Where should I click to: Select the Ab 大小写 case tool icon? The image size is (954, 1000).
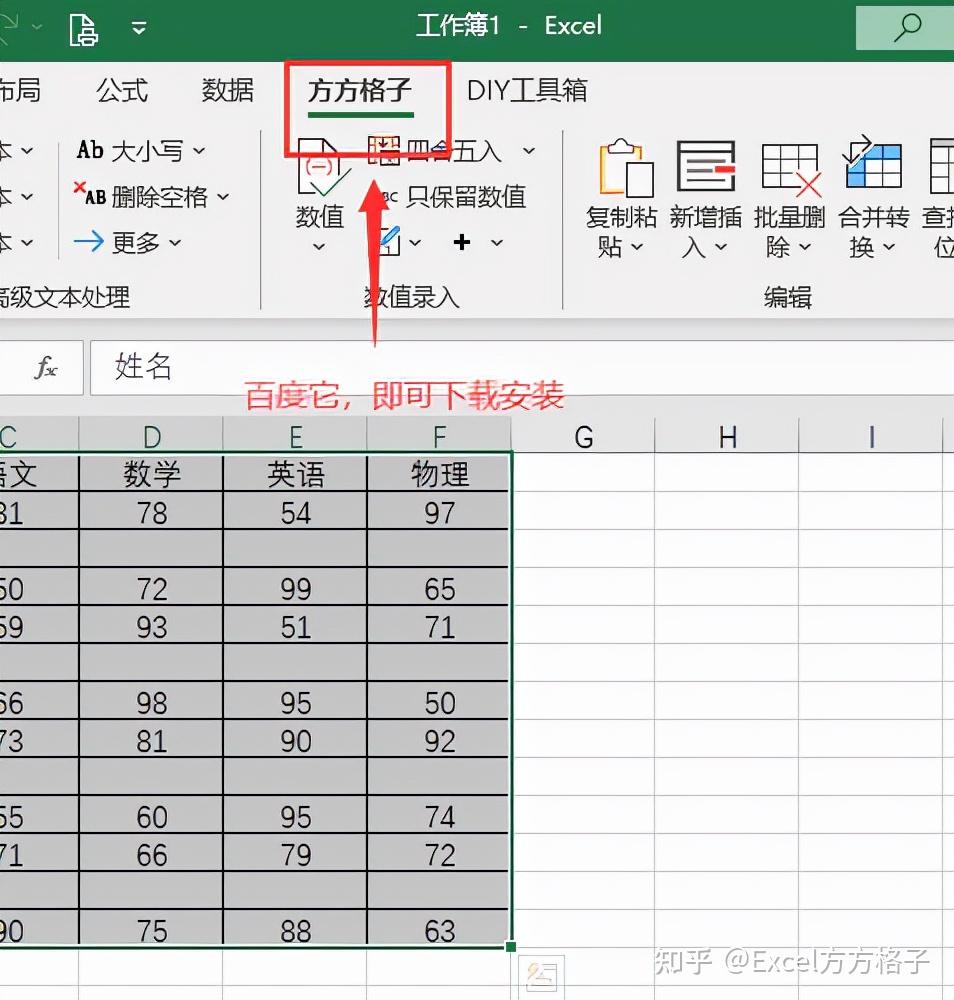90,150
